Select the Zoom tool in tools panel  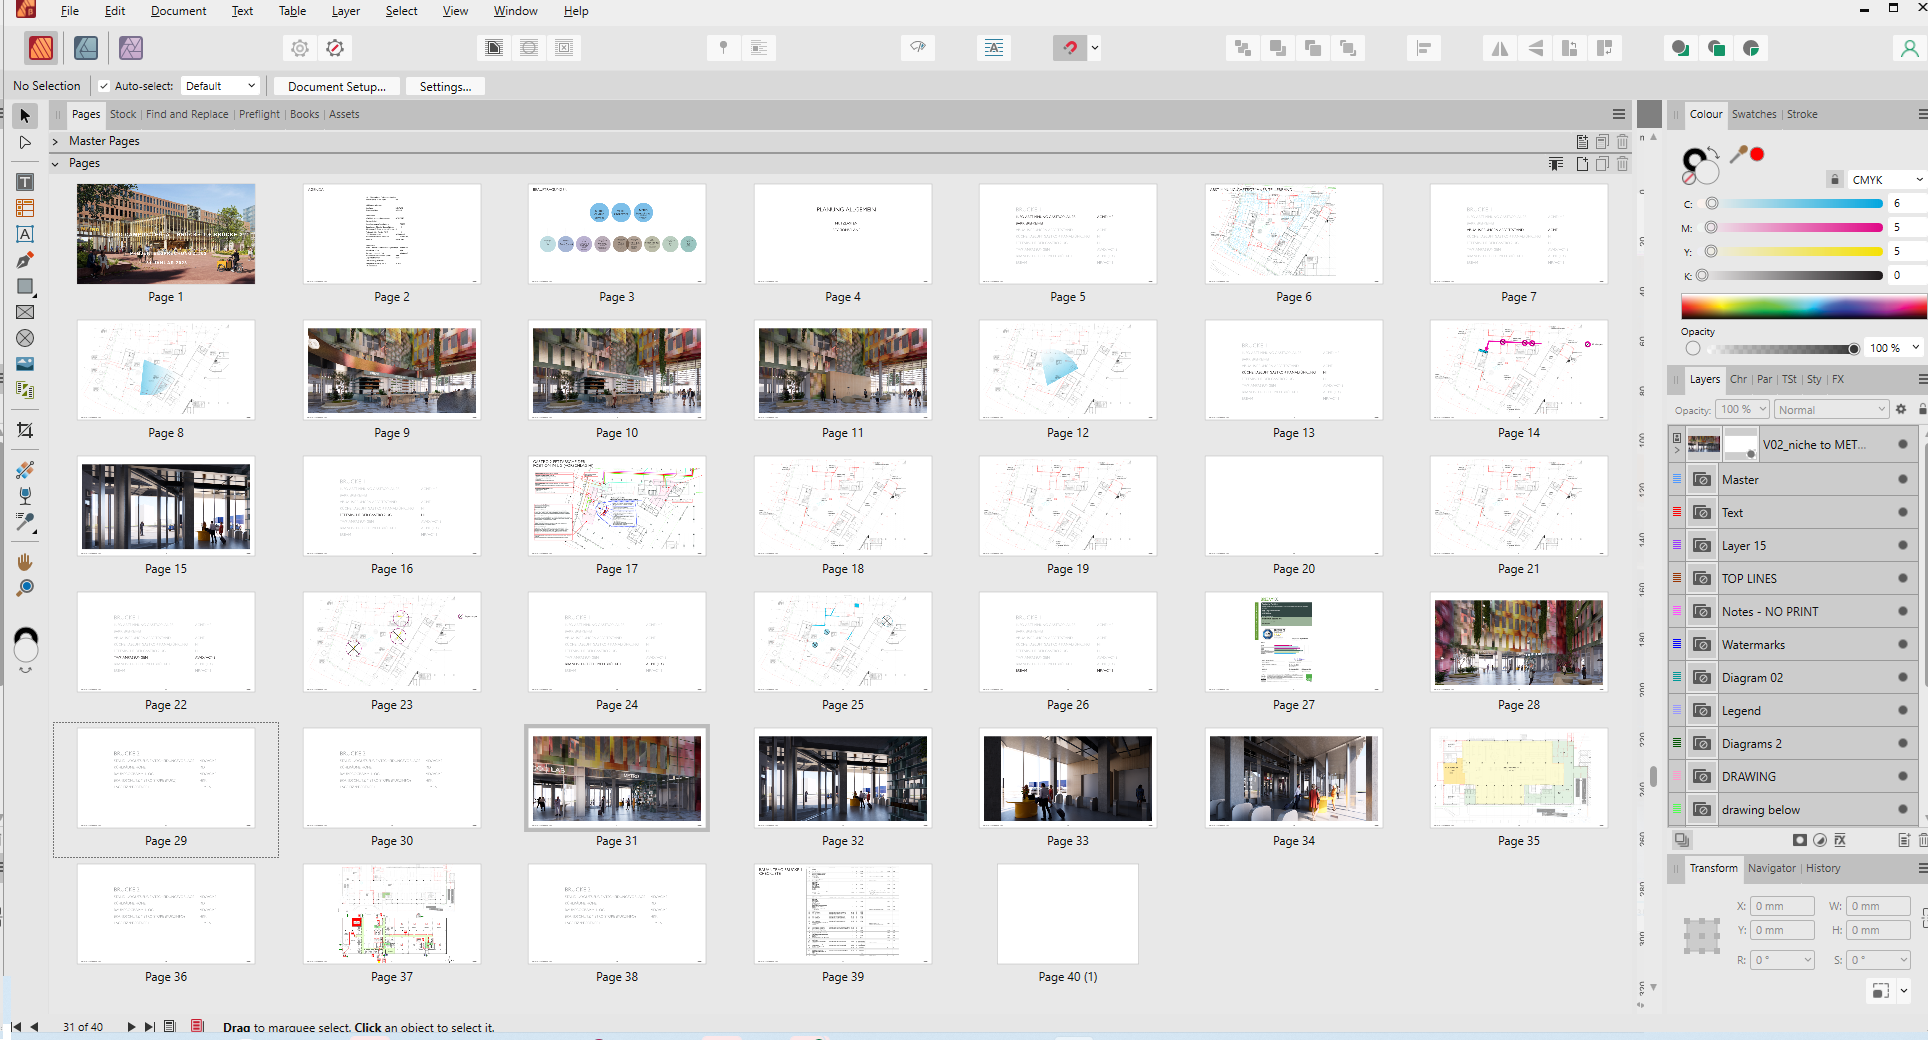click(25, 588)
